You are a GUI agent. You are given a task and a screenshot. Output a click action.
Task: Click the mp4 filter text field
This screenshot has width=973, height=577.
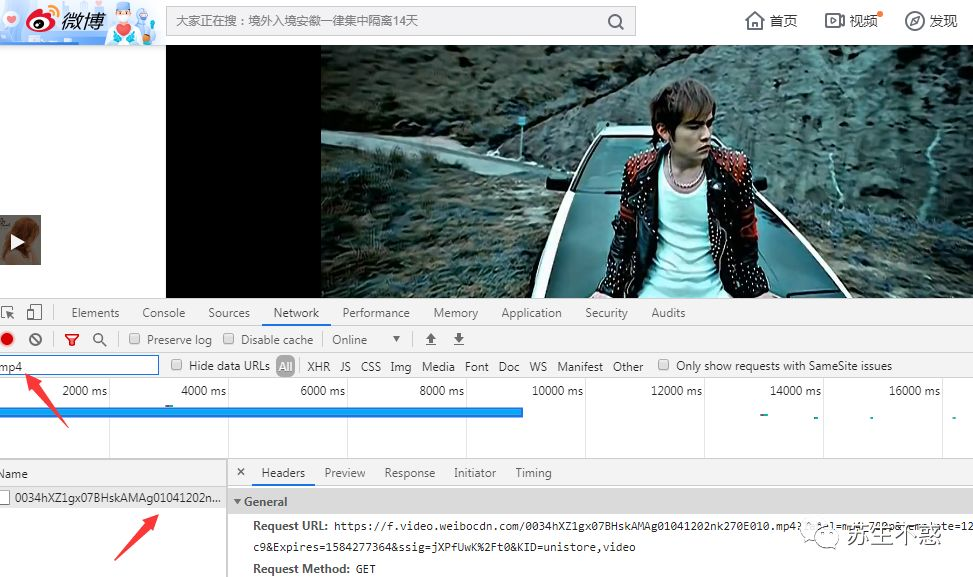pyautogui.click(x=80, y=366)
